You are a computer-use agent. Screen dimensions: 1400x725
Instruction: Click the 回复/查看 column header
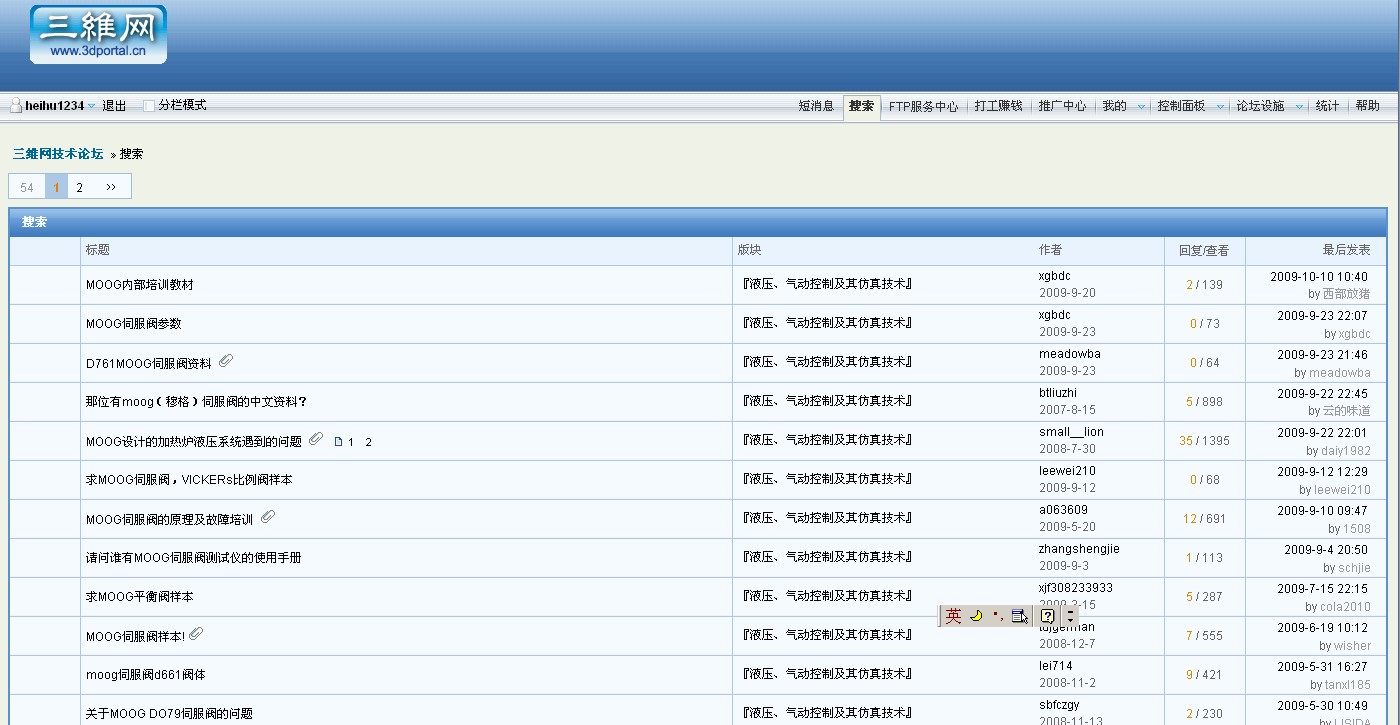[1204, 251]
